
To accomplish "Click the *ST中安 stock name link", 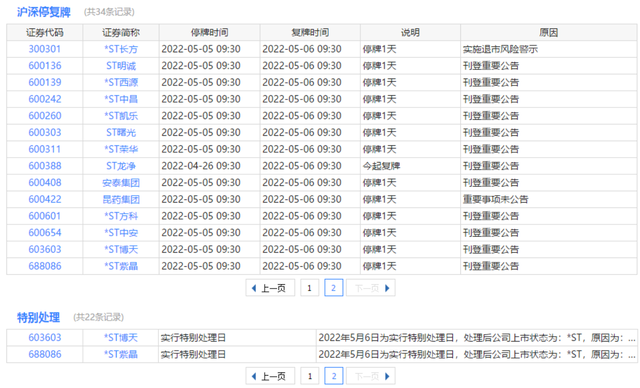I will [121, 233].
